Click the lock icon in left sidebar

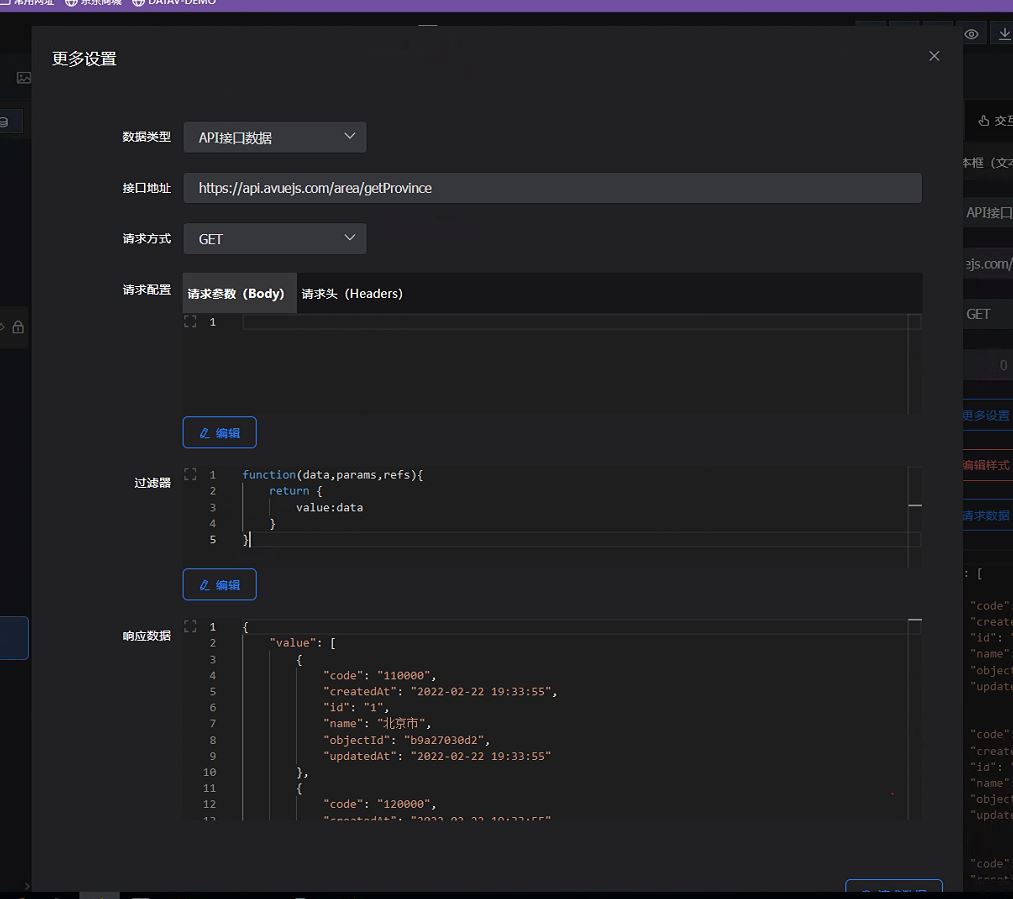click(18, 327)
